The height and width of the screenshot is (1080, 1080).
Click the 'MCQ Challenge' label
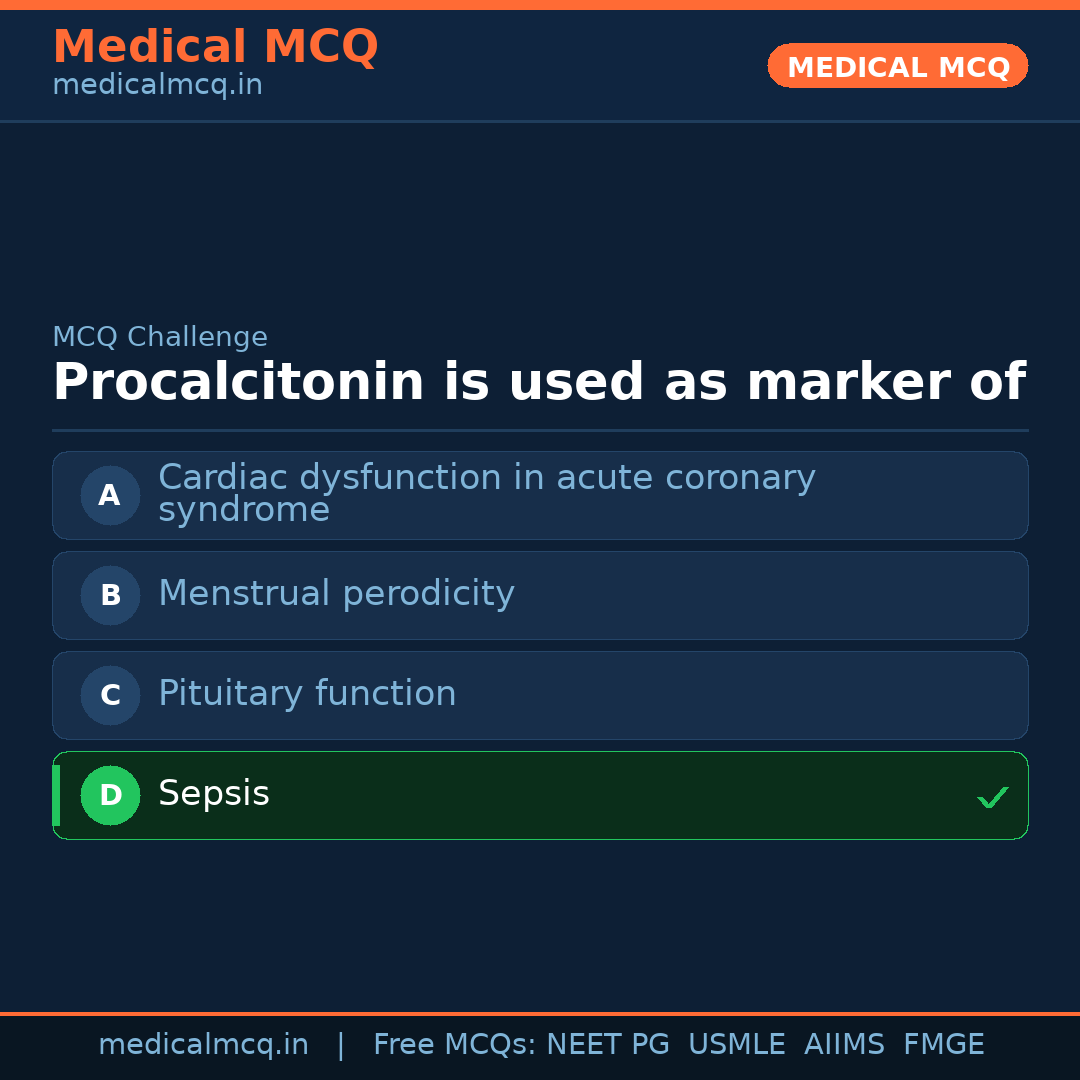tap(160, 337)
